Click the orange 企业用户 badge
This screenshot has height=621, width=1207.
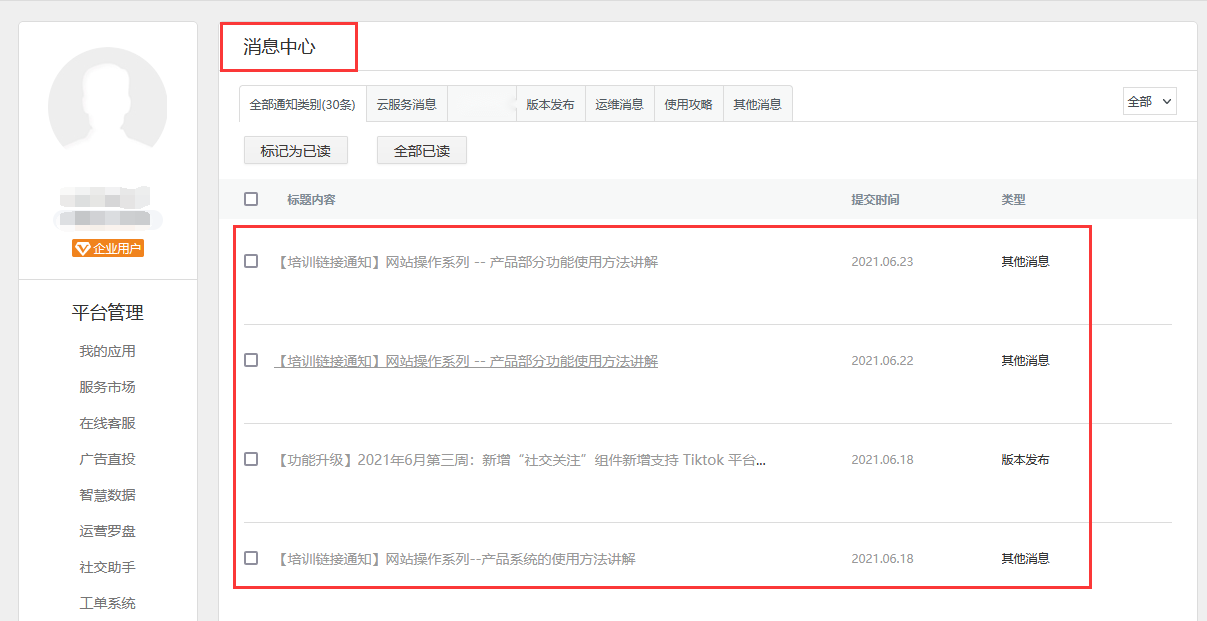(108, 249)
